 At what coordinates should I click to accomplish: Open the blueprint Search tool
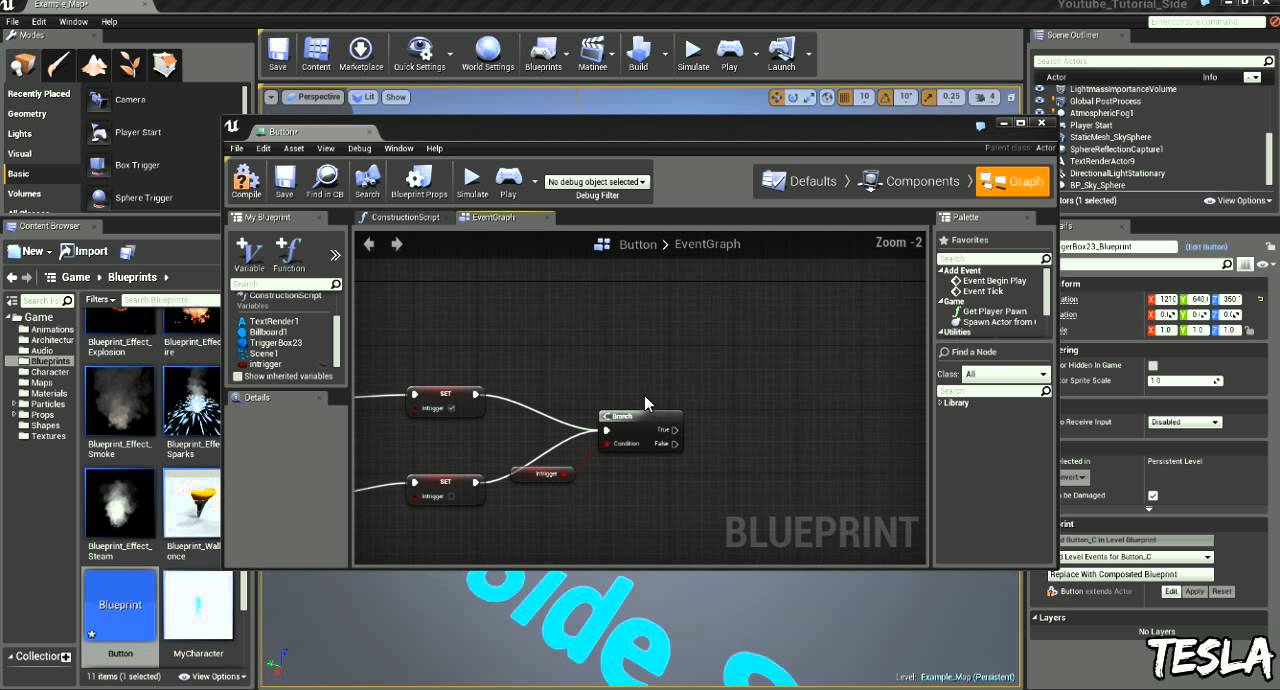point(367,181)
